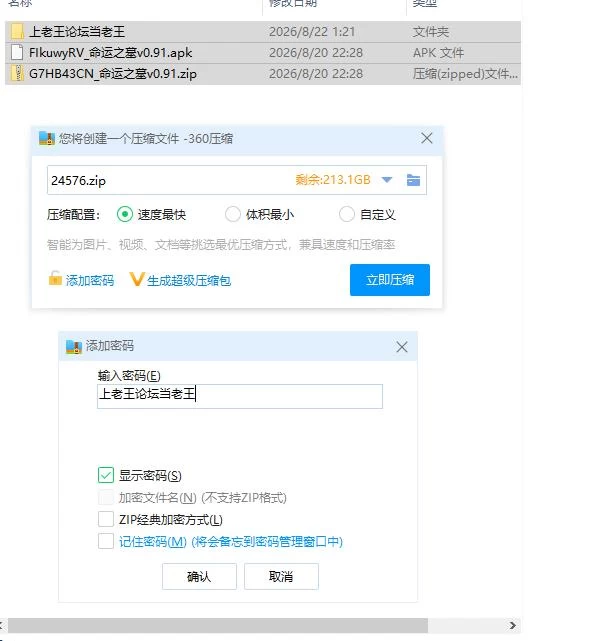Screen dimensions: 595x641
Task: Click 剩余:213.1GB free space text
Action: click(x=333, y=180)
